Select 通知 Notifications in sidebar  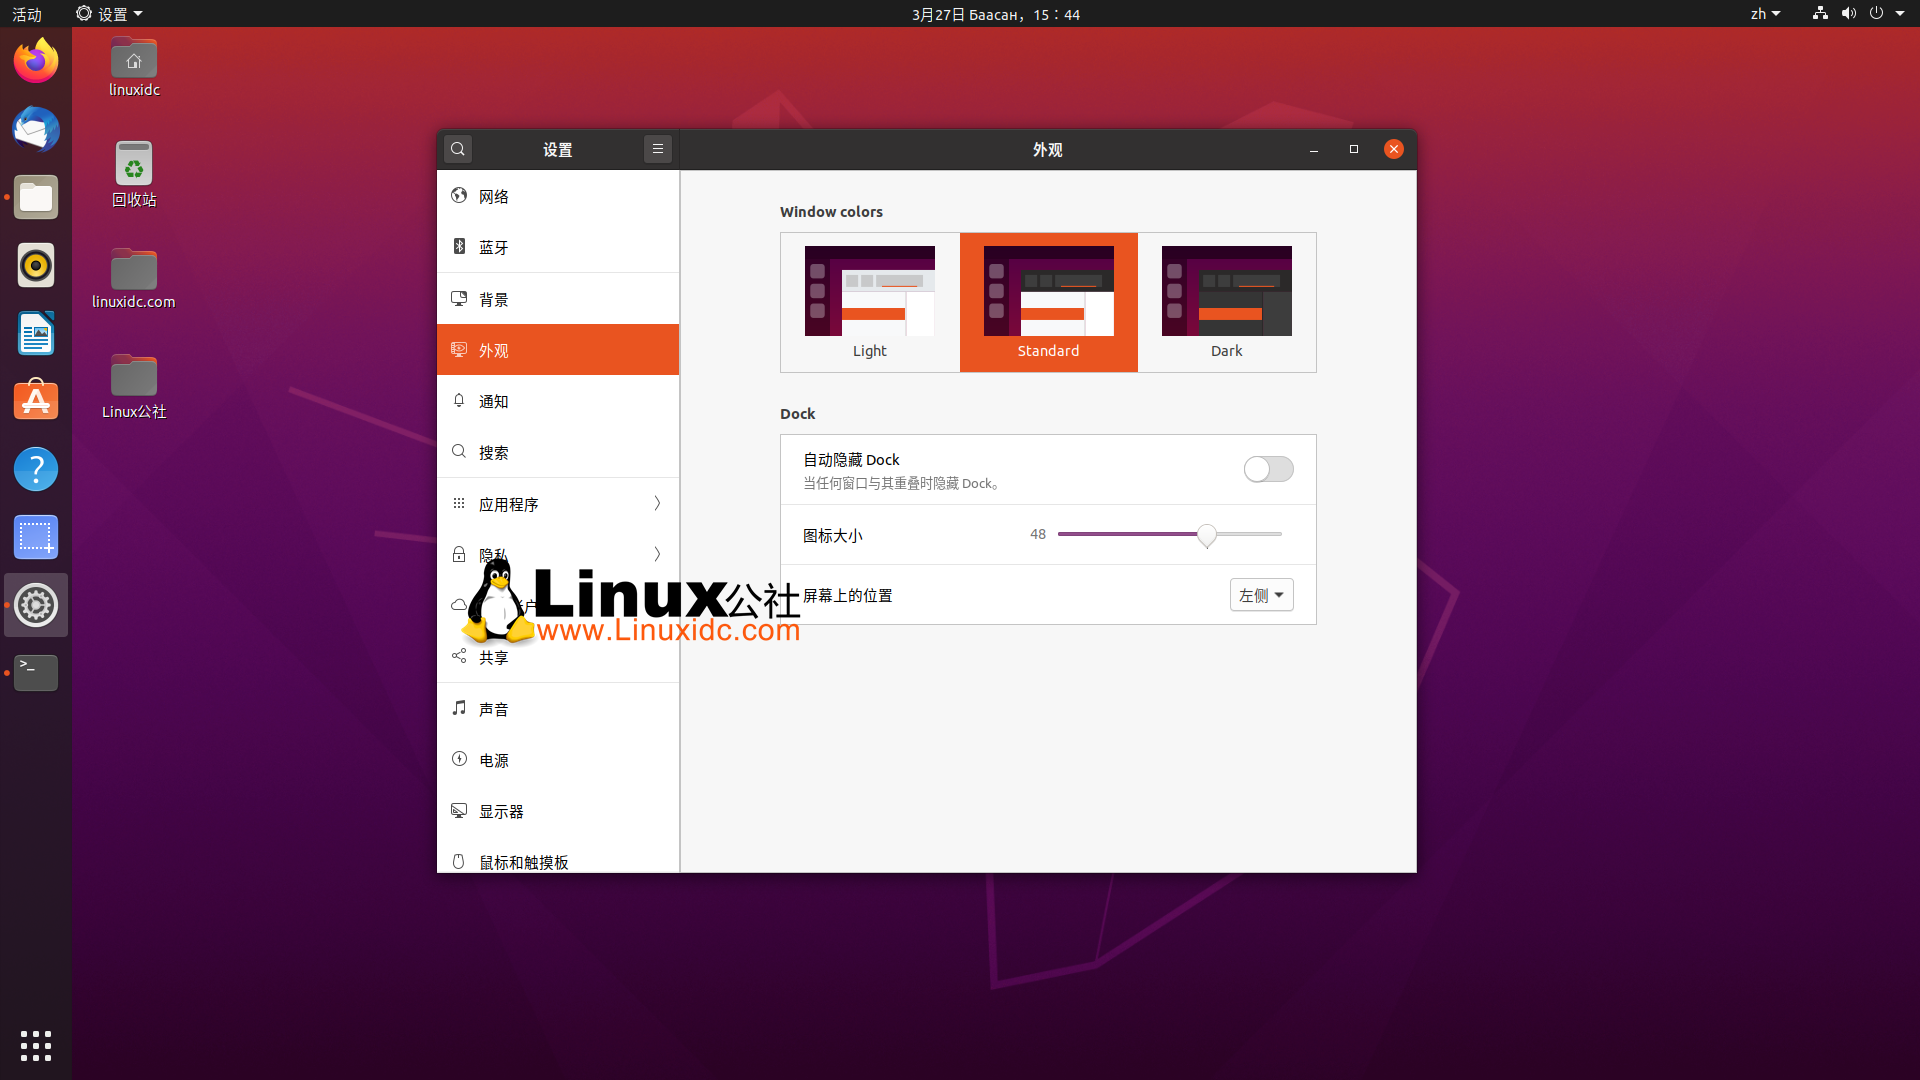[558, 401]
